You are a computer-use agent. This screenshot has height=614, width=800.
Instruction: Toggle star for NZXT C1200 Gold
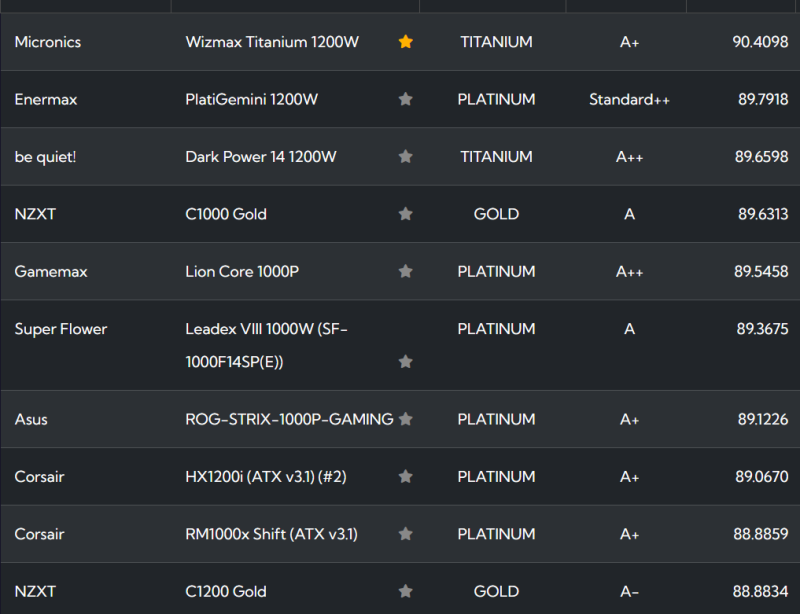405,592
